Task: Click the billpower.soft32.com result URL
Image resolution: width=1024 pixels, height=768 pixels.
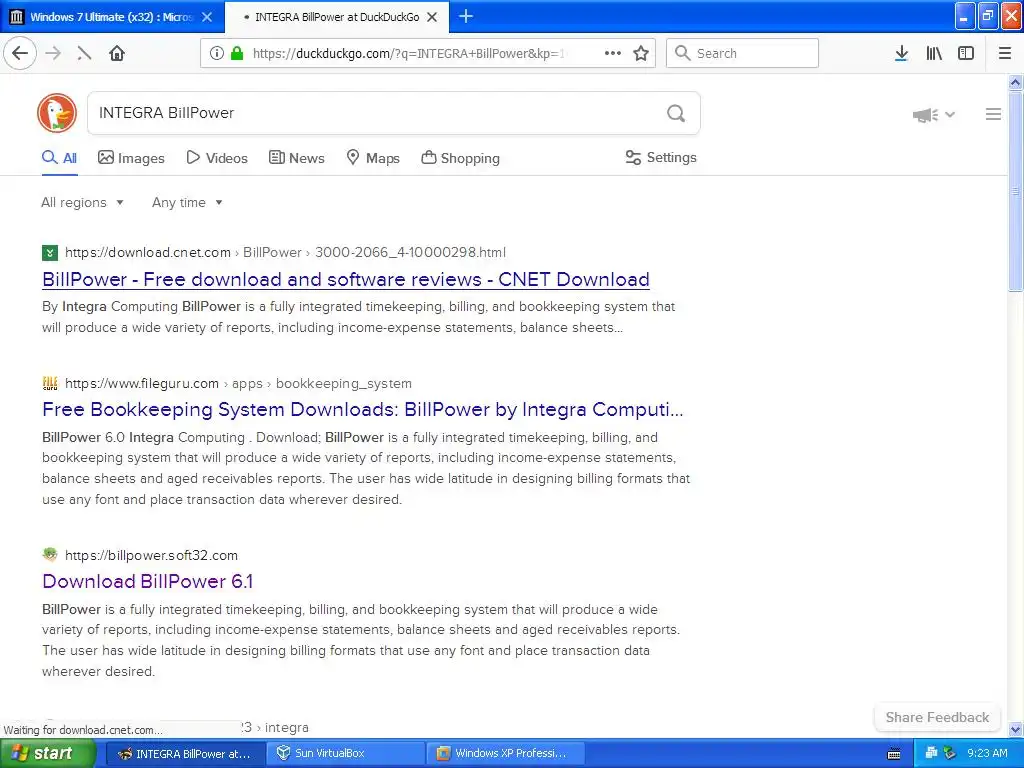Action: pyautogui.click(x=152, y=555)
